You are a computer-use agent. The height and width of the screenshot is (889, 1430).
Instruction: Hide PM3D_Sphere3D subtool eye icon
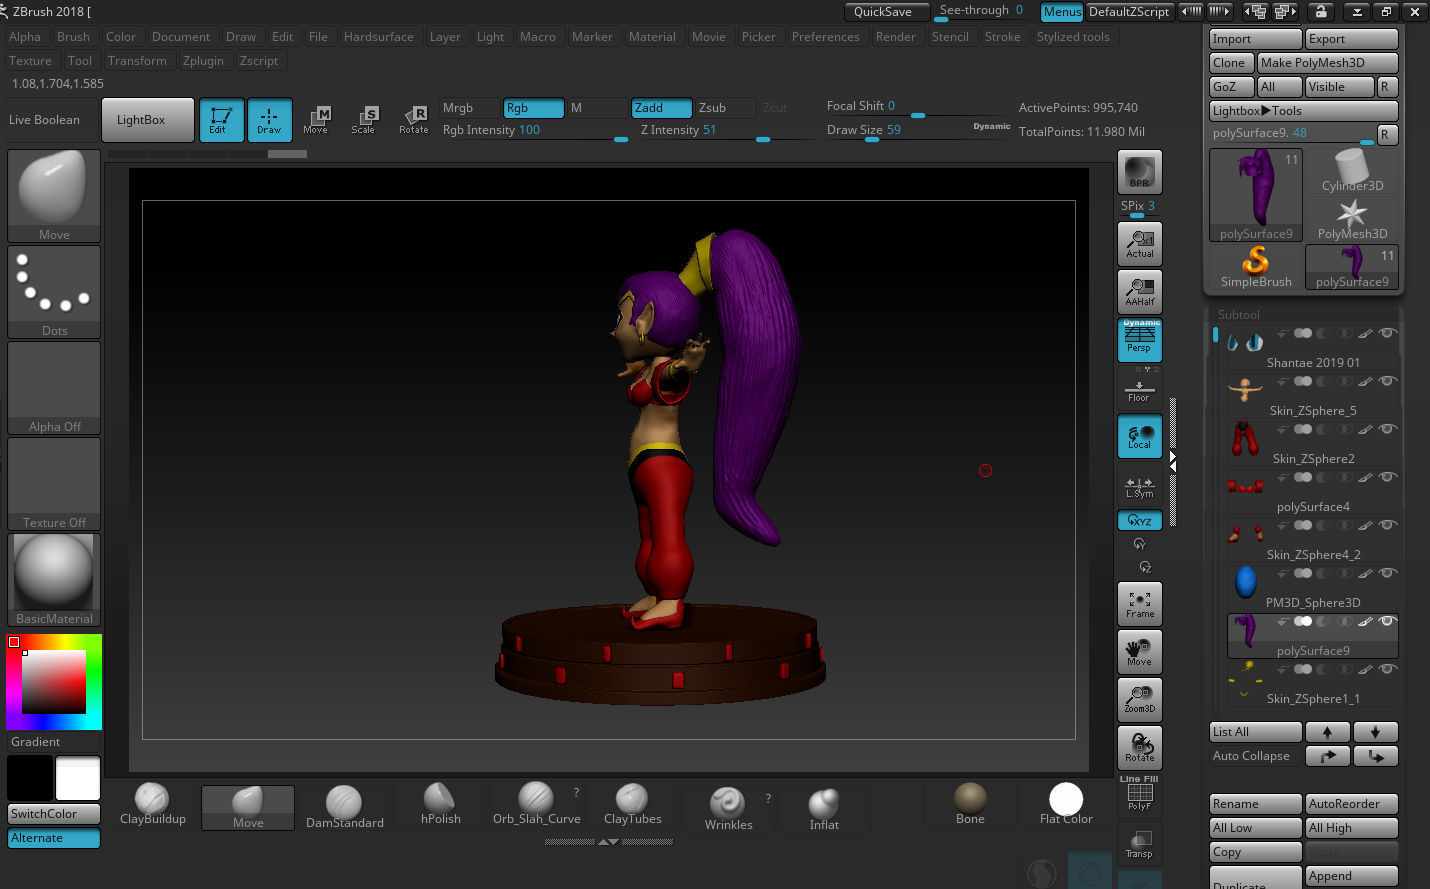pos(1388,573)
